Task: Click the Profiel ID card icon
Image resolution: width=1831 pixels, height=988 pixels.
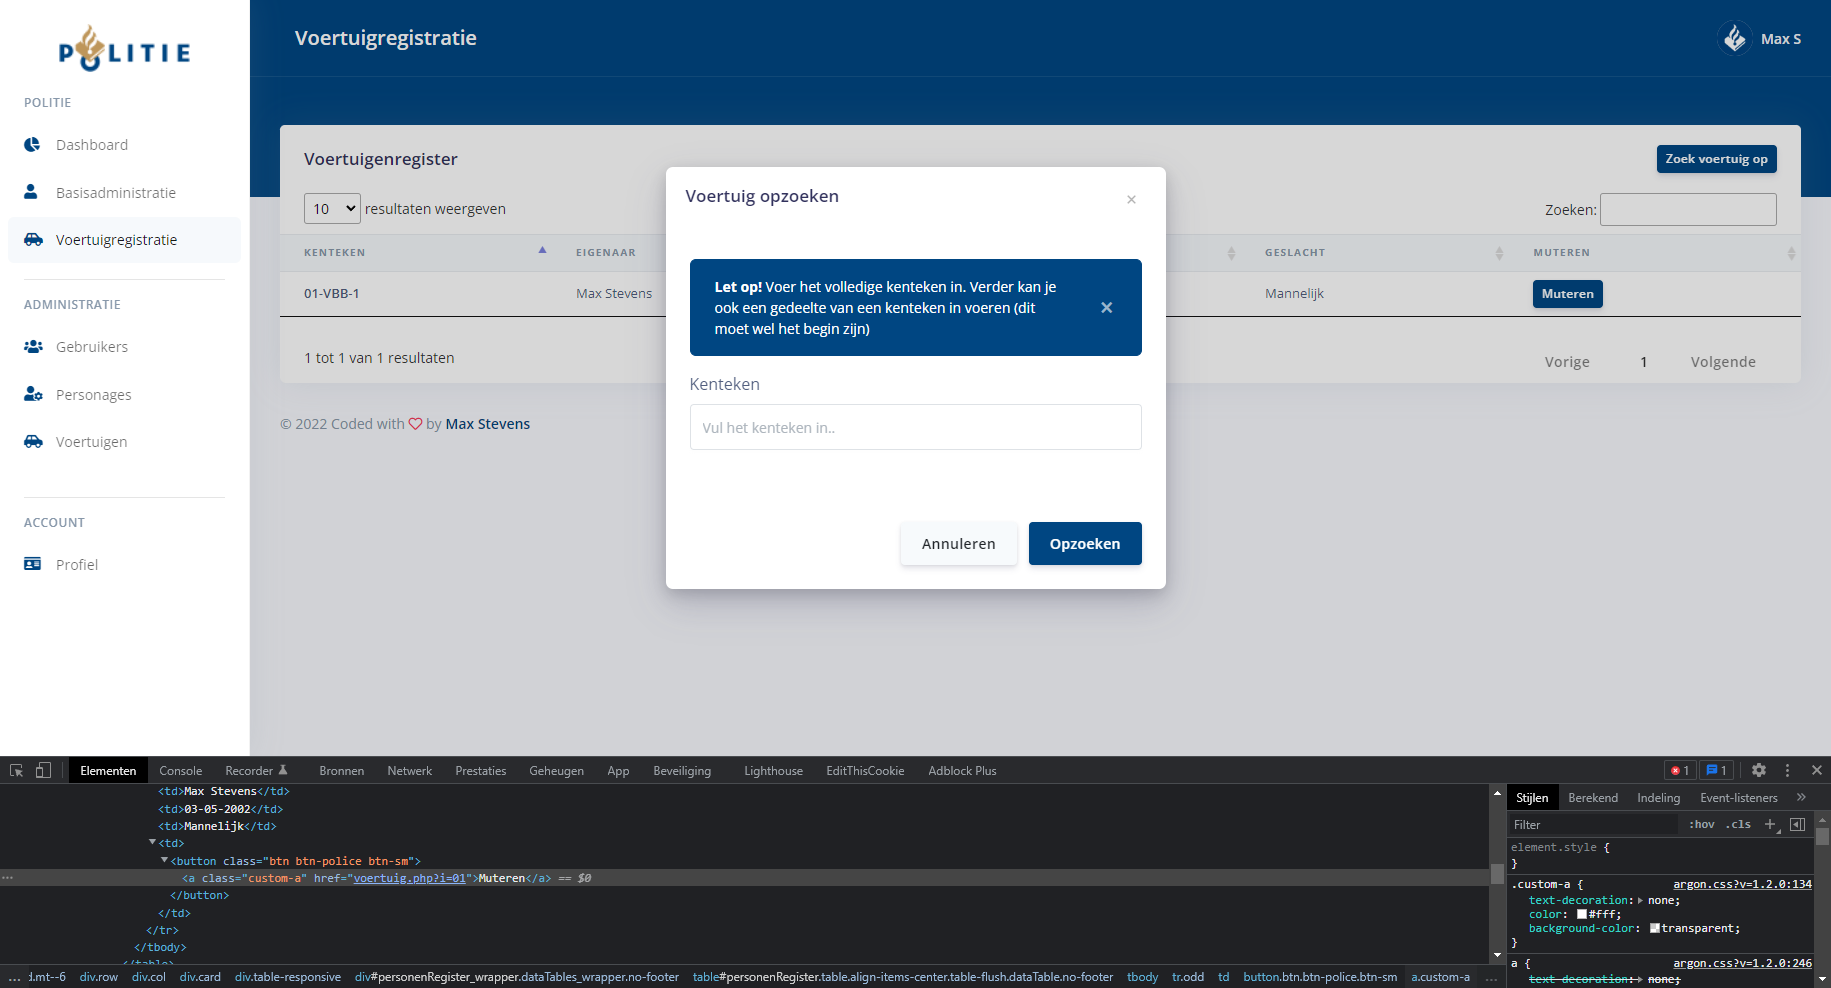Action: click(x=33, y=564)
